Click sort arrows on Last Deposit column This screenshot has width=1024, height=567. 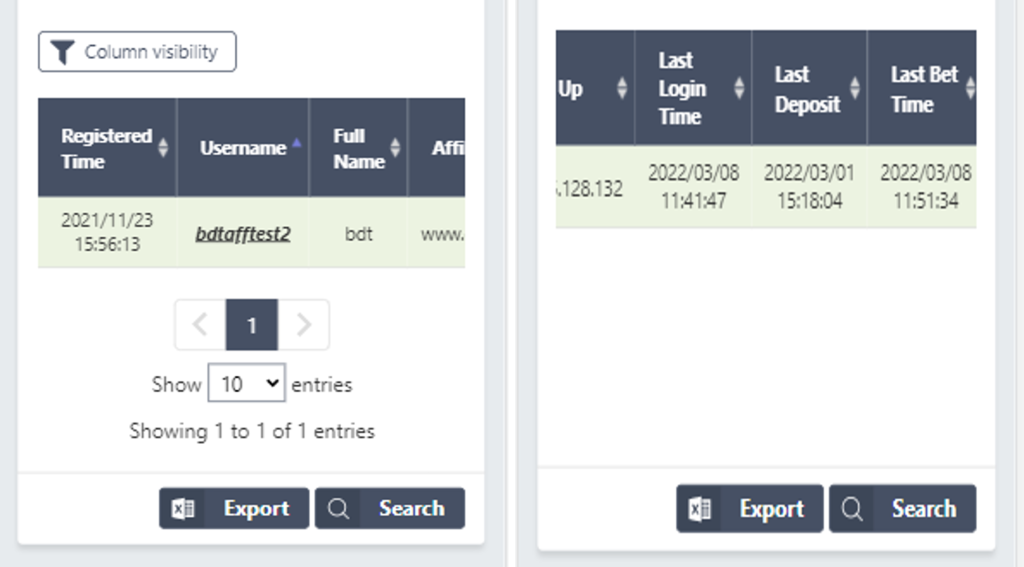point(855,88)
